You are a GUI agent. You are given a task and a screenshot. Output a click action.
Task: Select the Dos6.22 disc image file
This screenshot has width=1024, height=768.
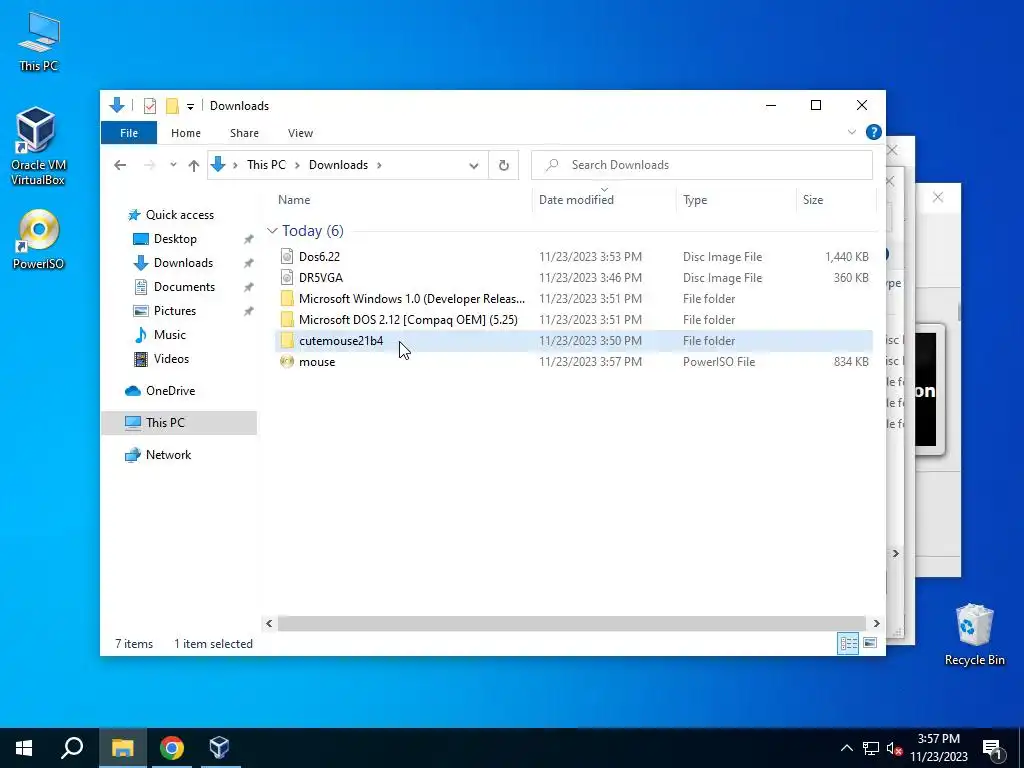tap(573, 257)
